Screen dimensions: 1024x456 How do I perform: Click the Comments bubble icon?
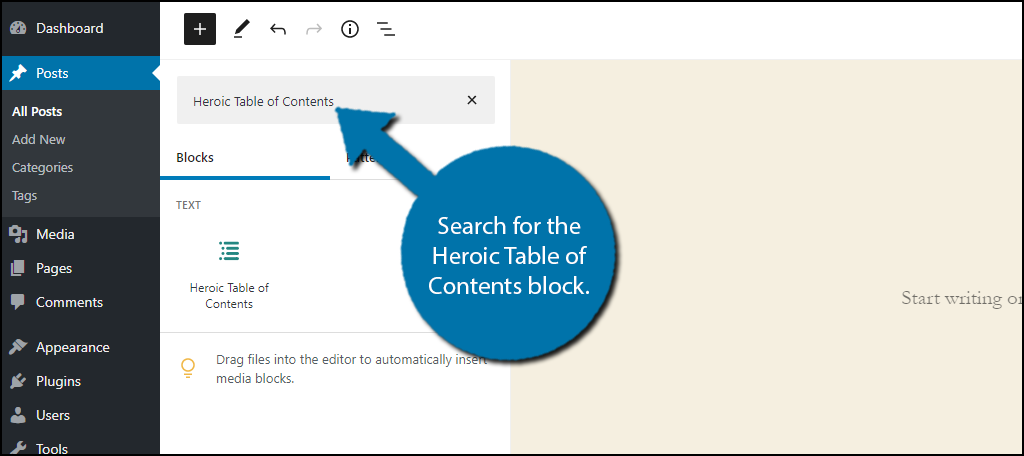tap(18, 302)
